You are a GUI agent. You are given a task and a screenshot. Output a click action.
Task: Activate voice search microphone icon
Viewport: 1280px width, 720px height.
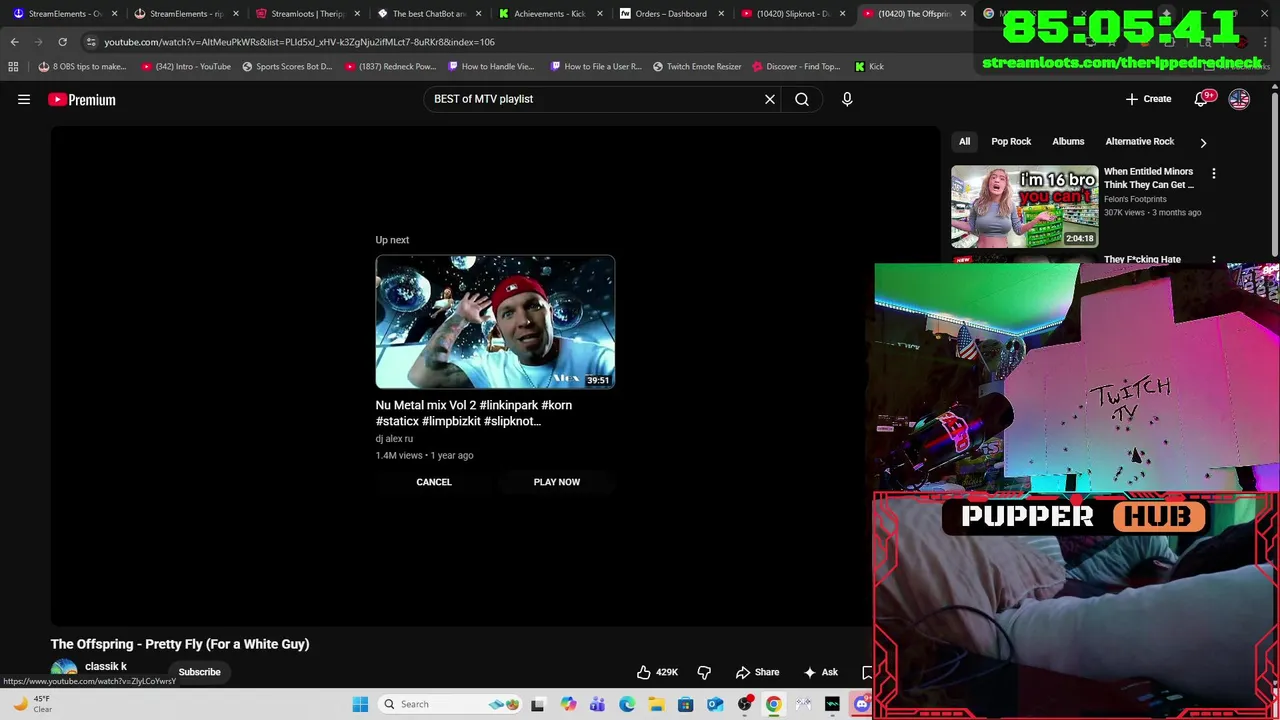(847, 99)
